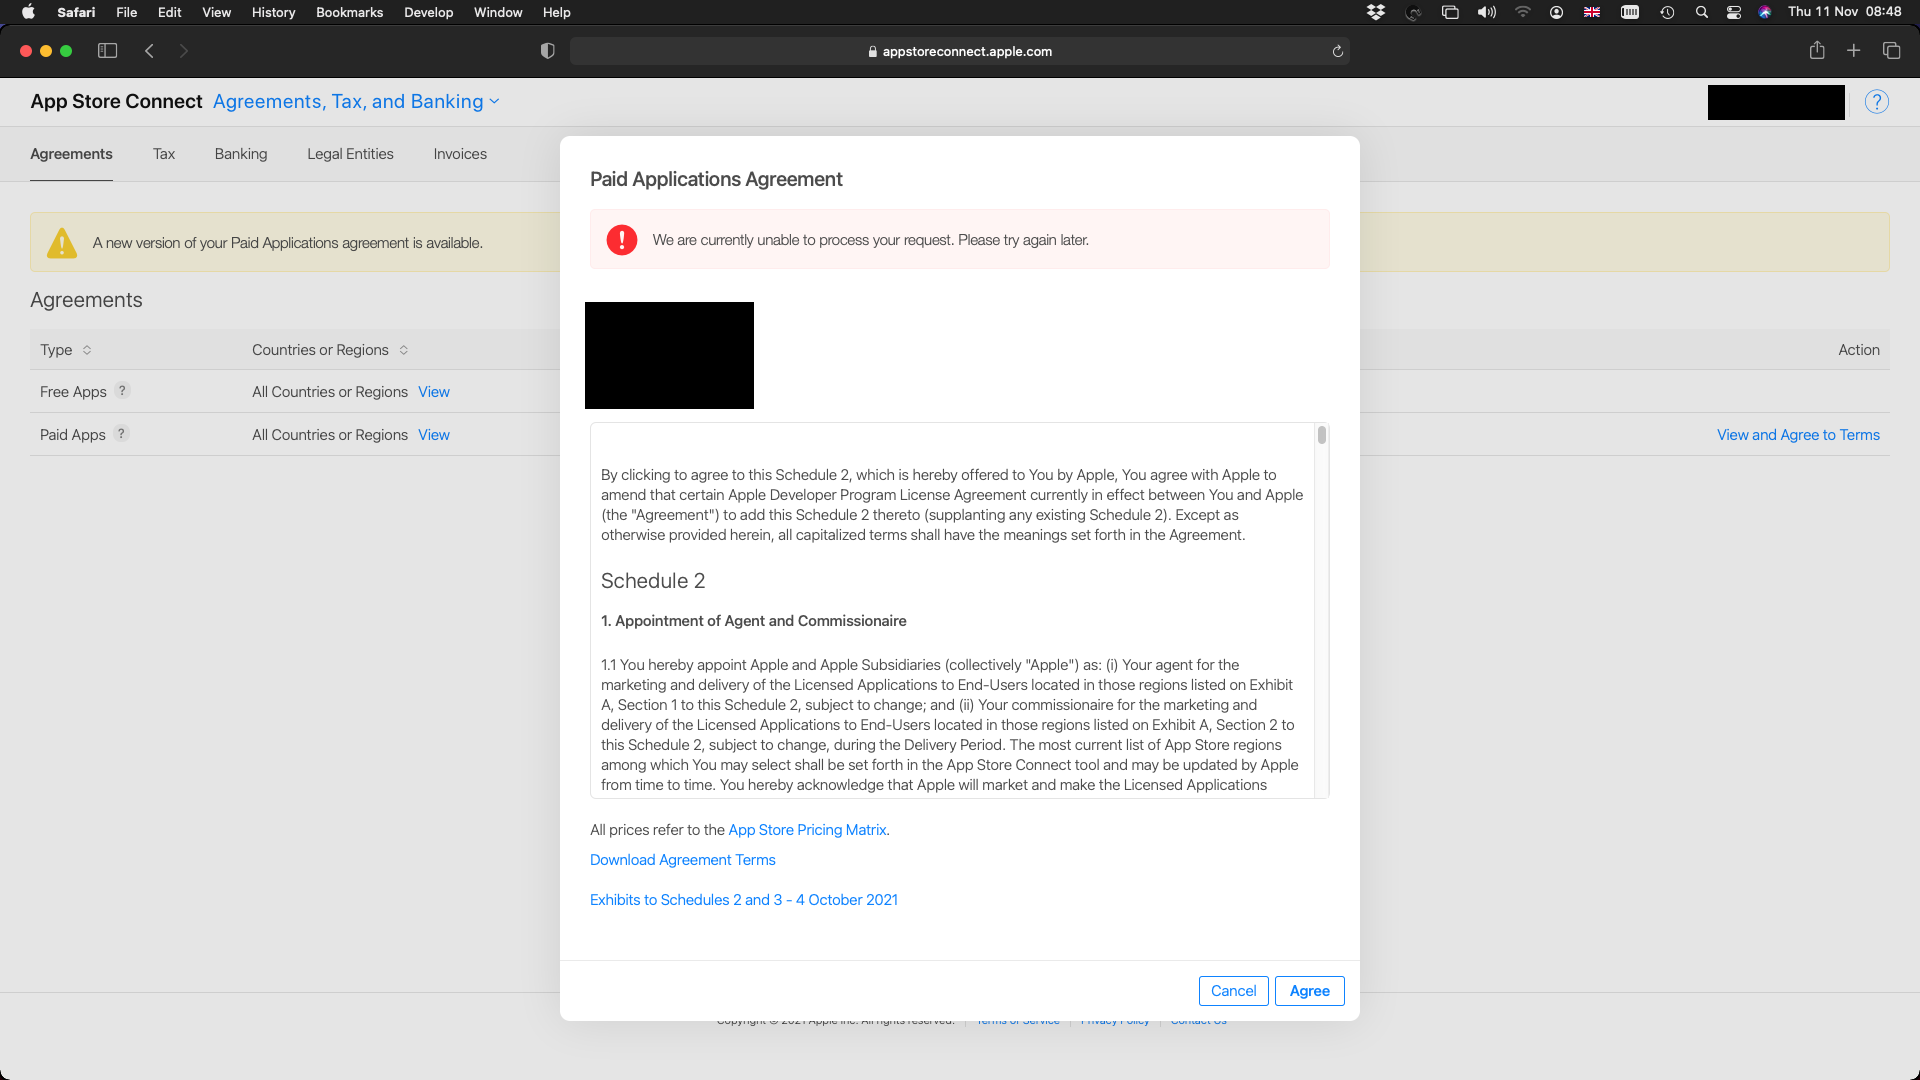Viewport: 1920px width, 1080px height.
Task: Click the Free Apps question mark icon
Action: (x=122, y=391)
